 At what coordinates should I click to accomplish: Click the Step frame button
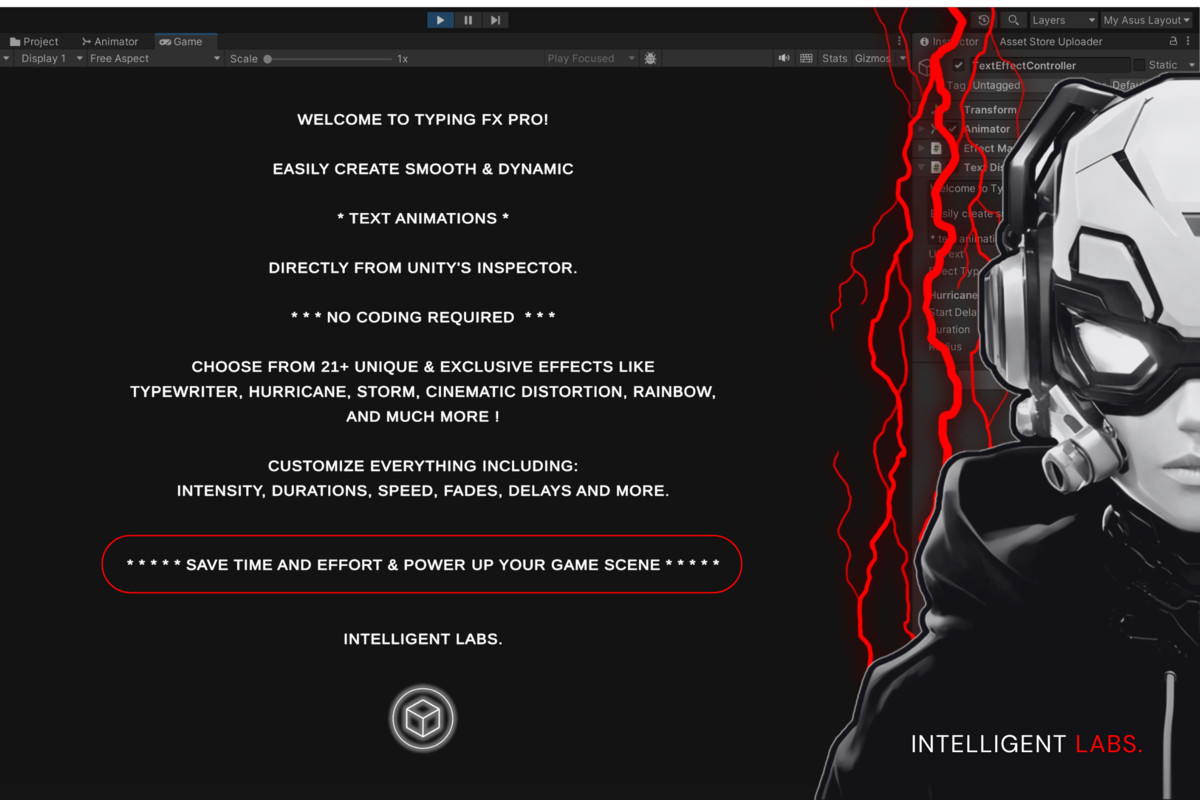[x=495, y=20]
